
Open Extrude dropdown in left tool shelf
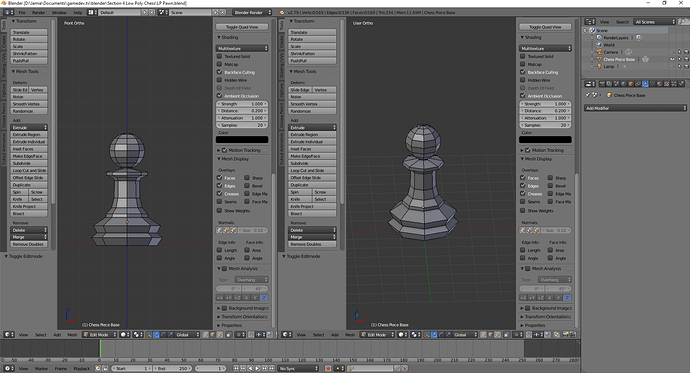coord(29,128)
